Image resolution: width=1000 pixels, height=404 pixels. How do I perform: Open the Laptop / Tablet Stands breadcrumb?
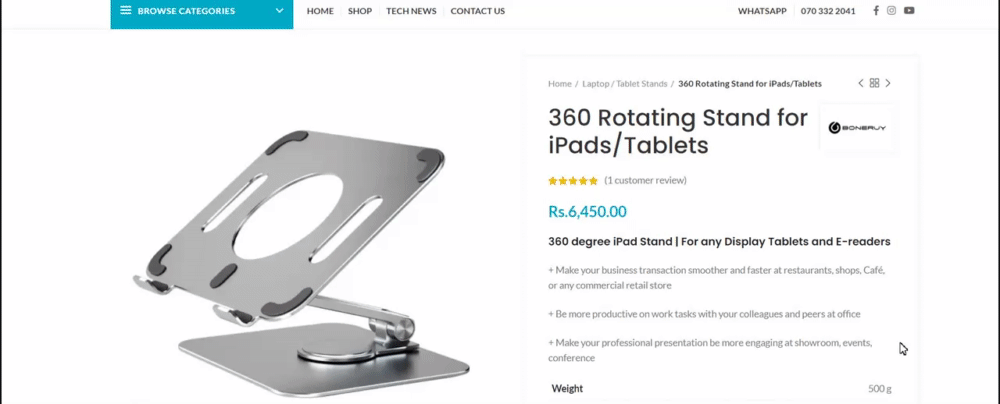tap(624, 84)
